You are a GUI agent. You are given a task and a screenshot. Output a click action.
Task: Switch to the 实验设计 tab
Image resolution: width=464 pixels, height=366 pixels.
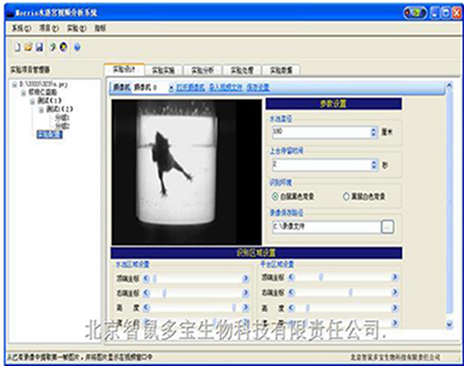pyautogui.click(x=124, y=69)
